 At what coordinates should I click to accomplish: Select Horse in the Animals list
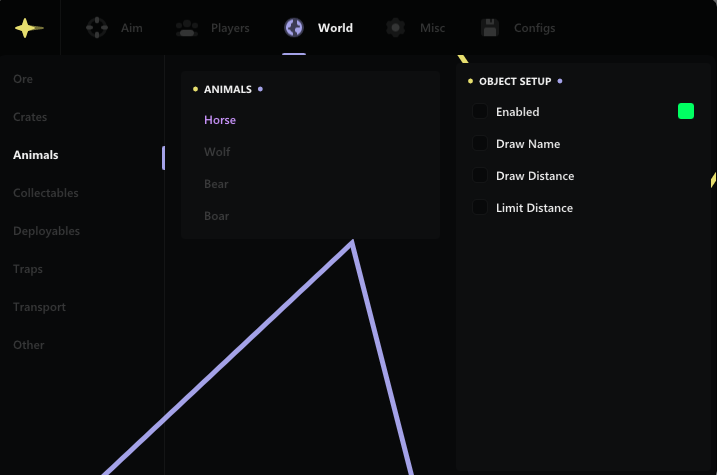coord(220,120)
